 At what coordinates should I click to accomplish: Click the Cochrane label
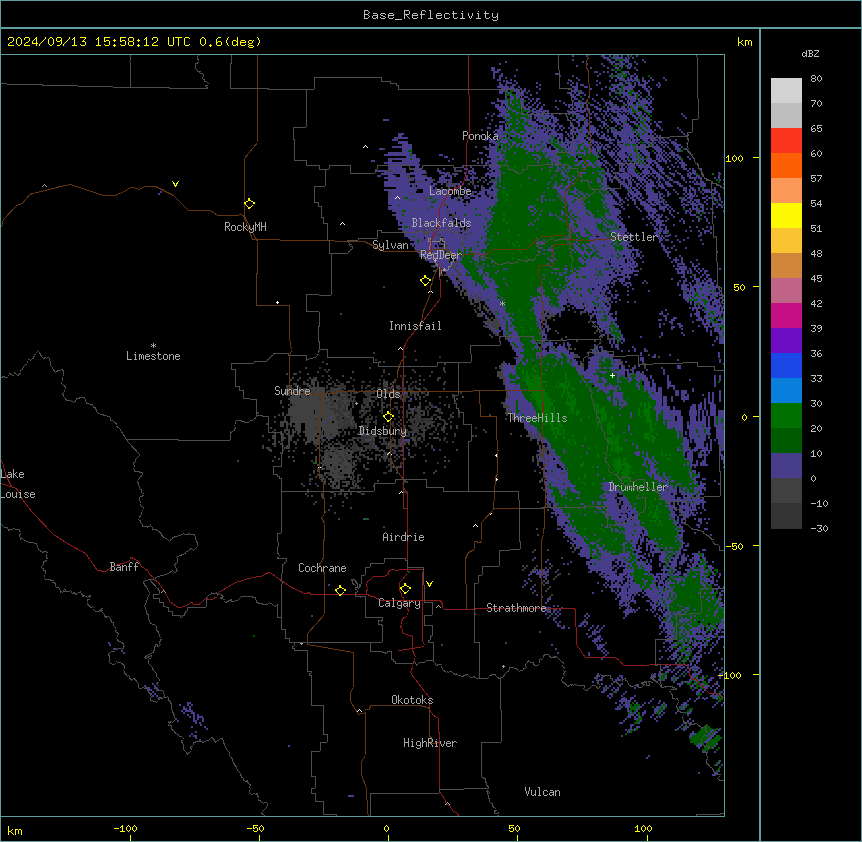point(322,568)
